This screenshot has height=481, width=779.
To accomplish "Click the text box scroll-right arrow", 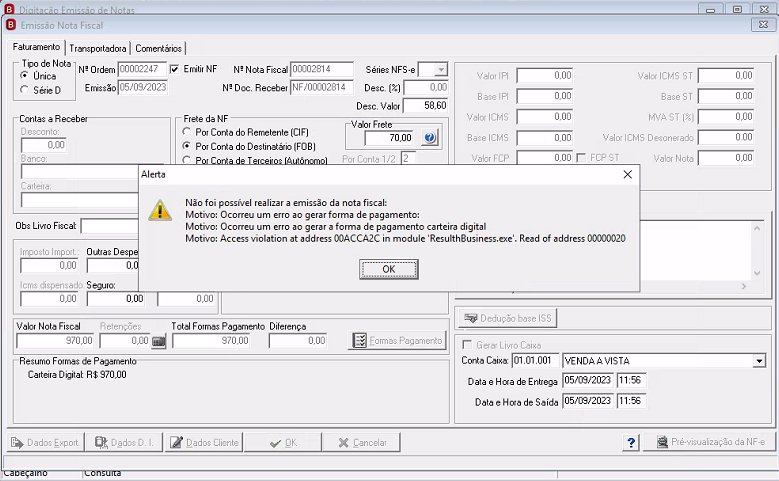I will click(744, 286).
